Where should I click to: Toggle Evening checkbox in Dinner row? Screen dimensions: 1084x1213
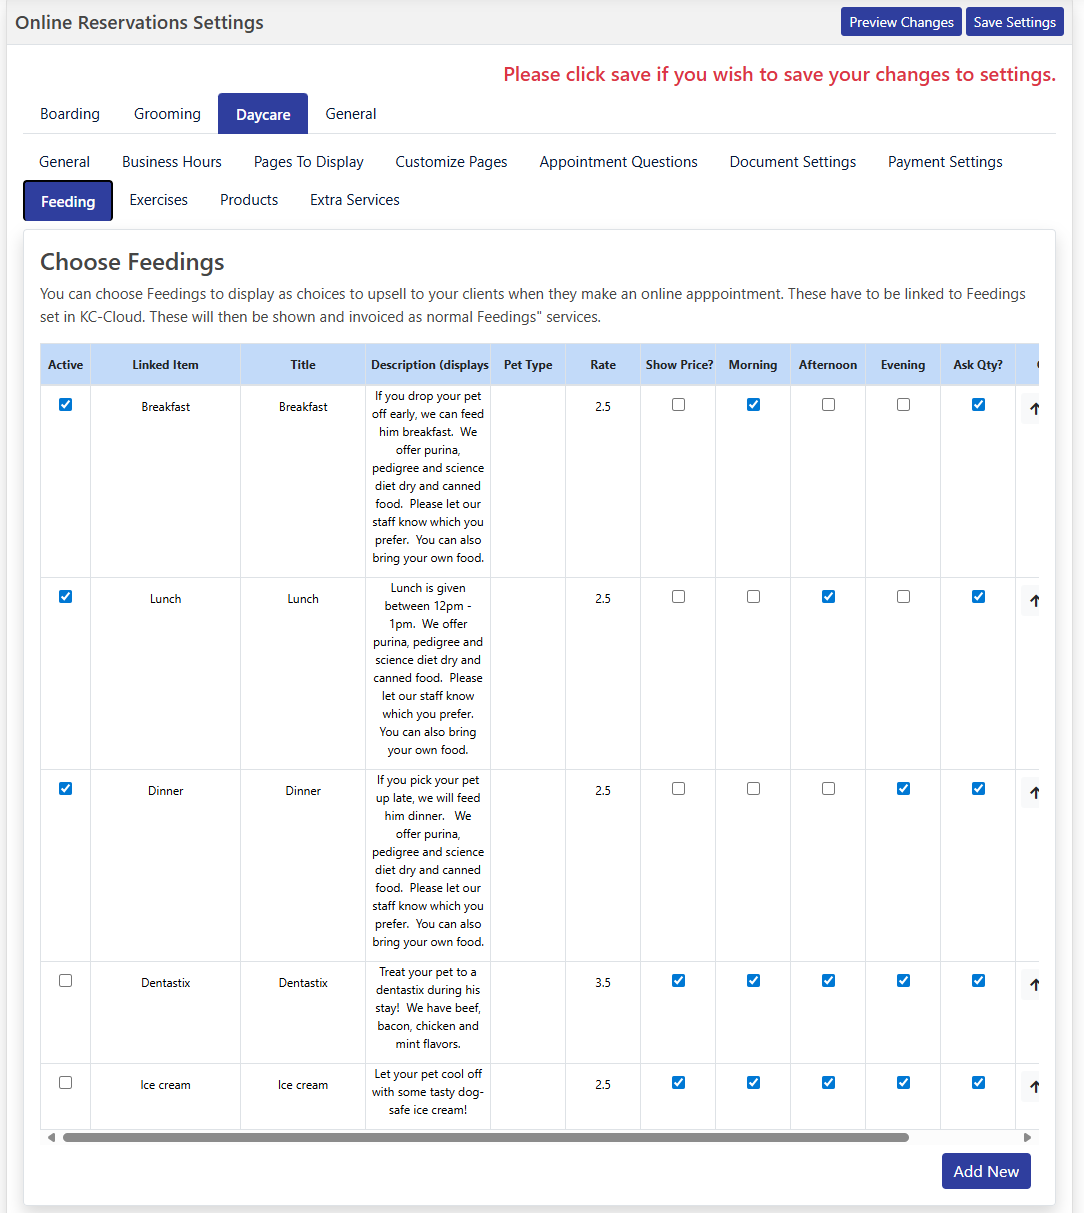[x=903, y=789]
